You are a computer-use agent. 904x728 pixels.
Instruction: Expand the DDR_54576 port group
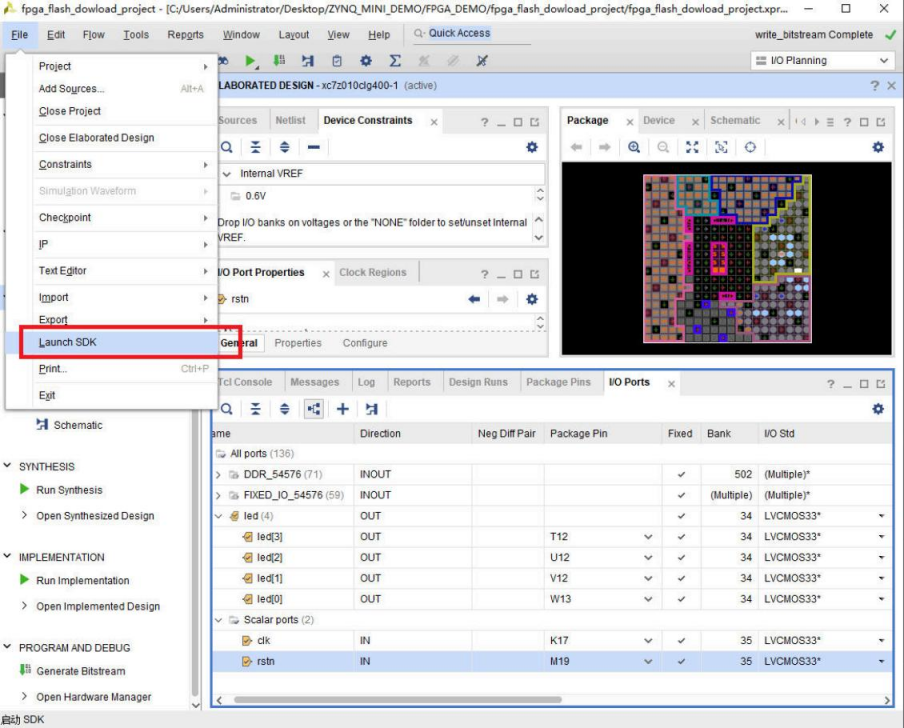coord(219,475)
